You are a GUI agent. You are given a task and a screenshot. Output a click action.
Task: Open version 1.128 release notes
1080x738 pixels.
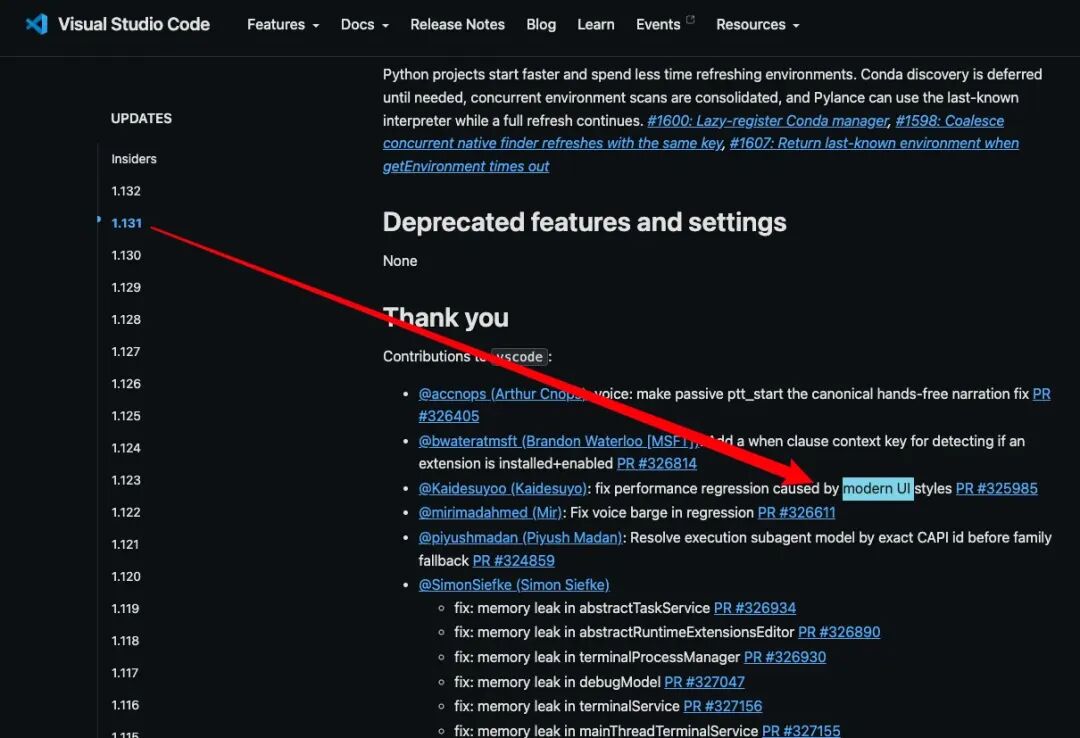click(x=126, y=320)
